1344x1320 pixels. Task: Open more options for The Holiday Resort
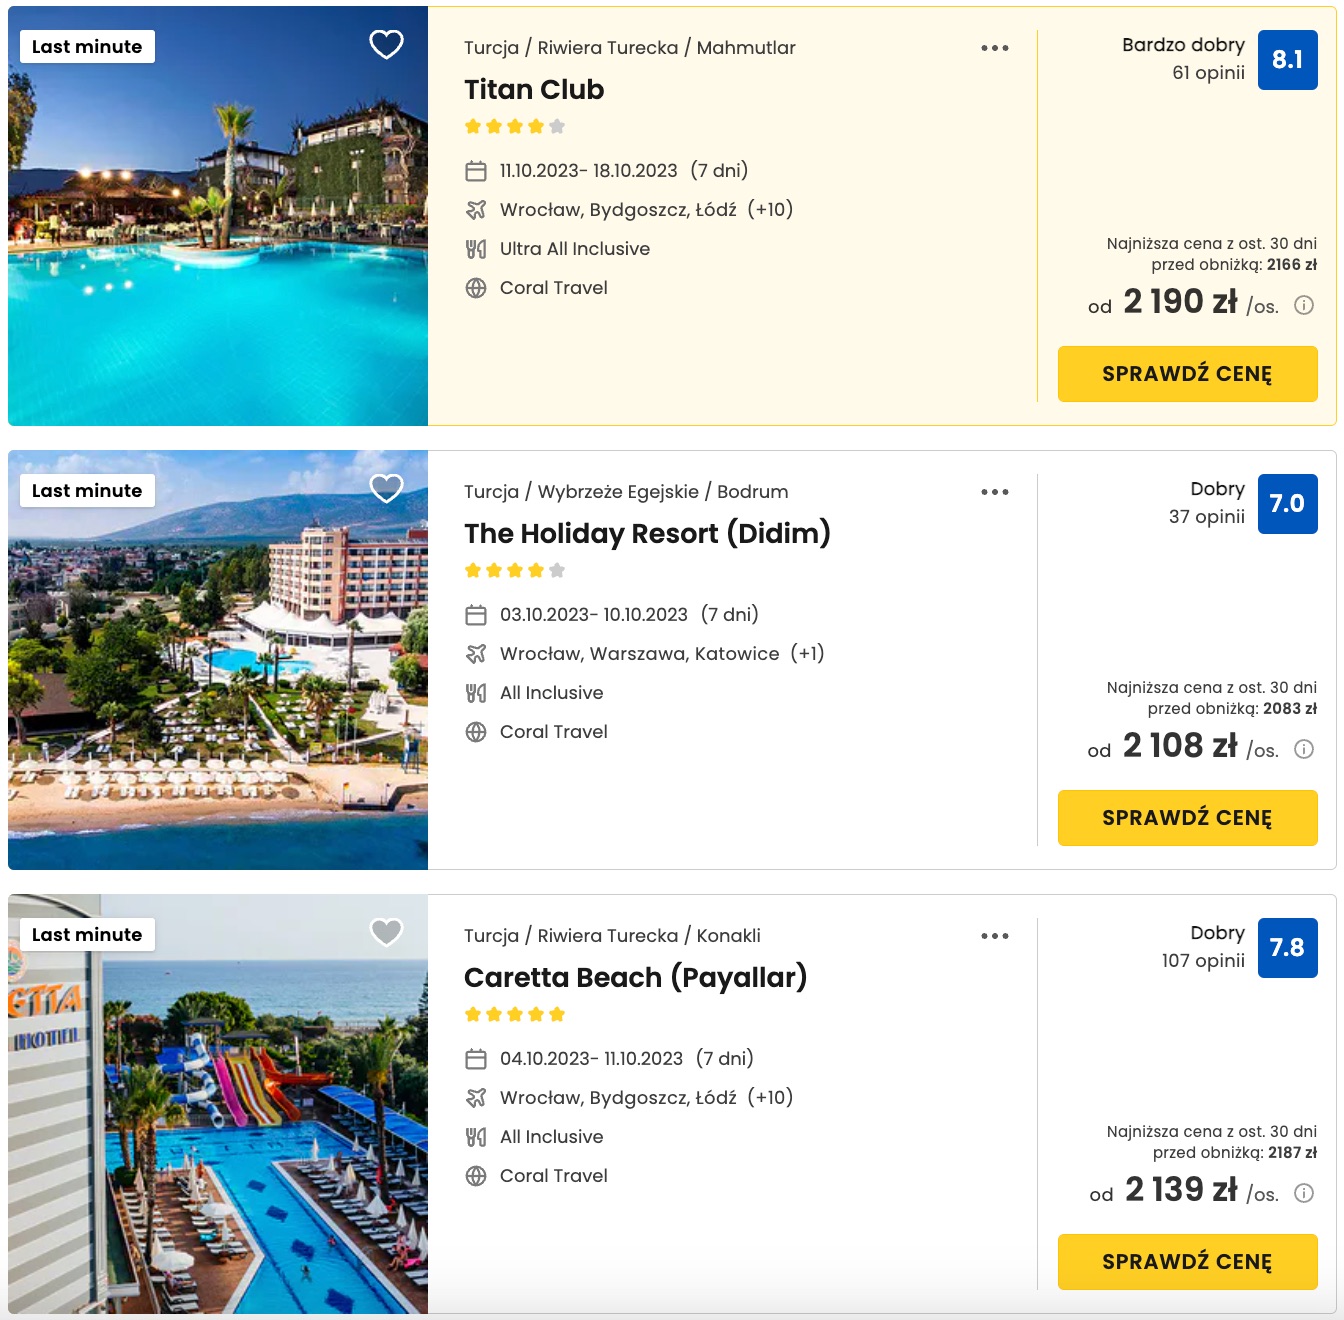tap(995, 492)
